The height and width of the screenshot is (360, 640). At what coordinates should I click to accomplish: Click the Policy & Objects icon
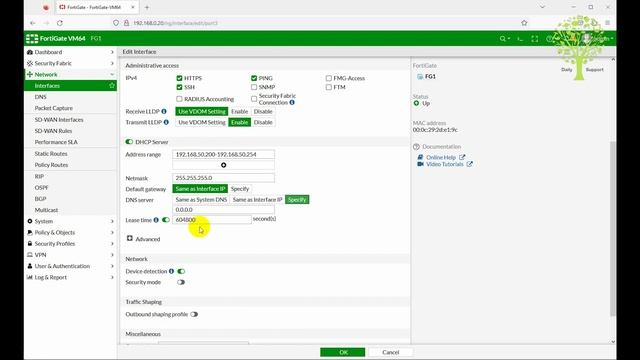pyautogui.click(x=30, y=232)
